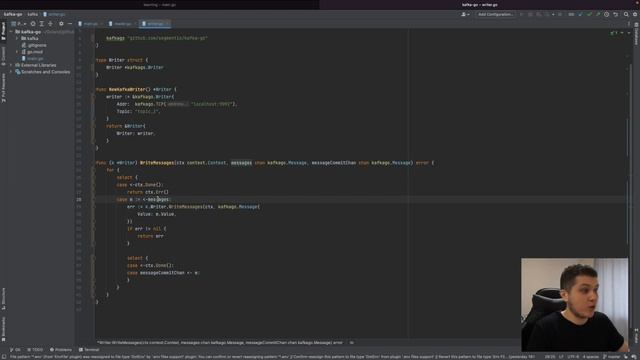Open TODO tool window at bottom
640x360 pixels.
(x=35, y=350)
